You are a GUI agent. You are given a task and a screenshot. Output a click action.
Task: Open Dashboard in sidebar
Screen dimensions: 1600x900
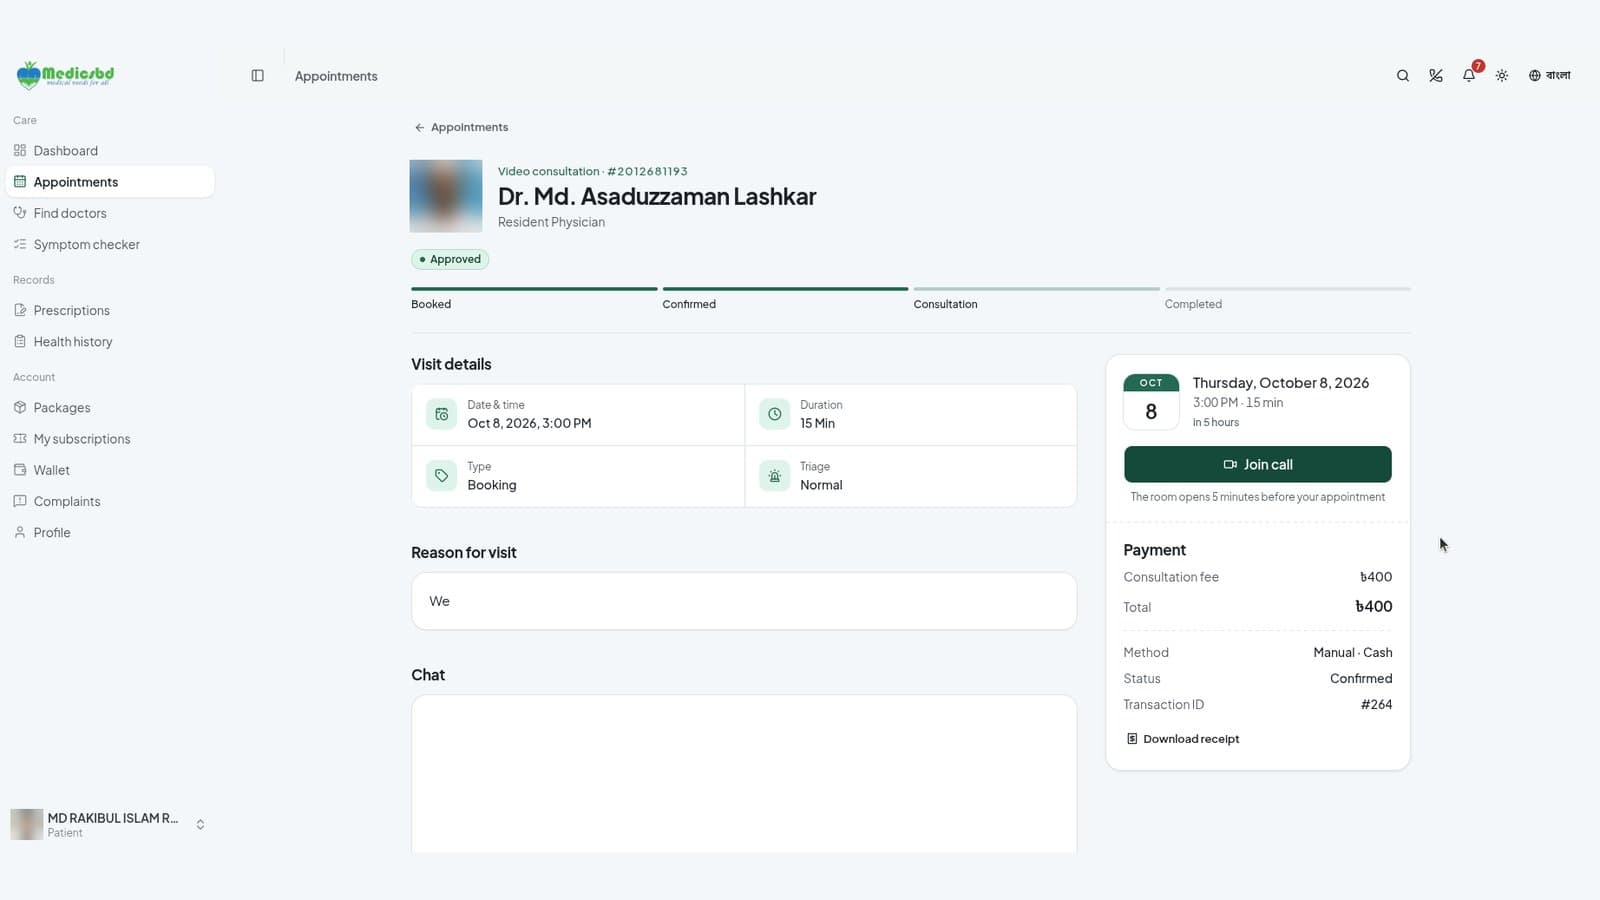pyautogui.click(x=110, y=151)
